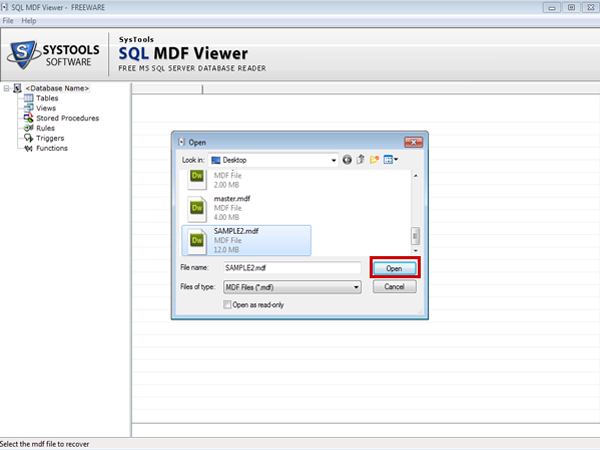Image resolution: width=600 pixels, height=450 pixels.
Task: Click the Rules icon in the tree
Action: (x=29, y=128)
